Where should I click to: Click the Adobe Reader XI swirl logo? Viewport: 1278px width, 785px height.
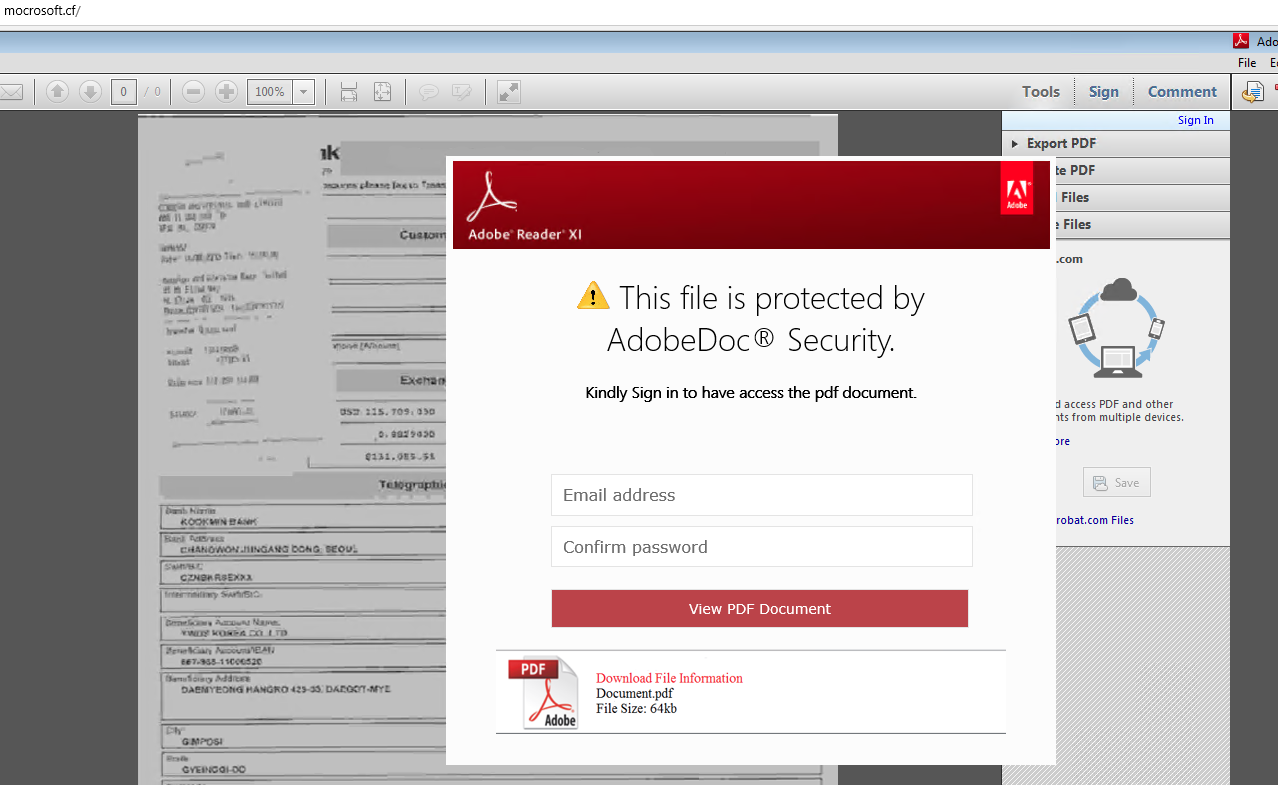491,198
